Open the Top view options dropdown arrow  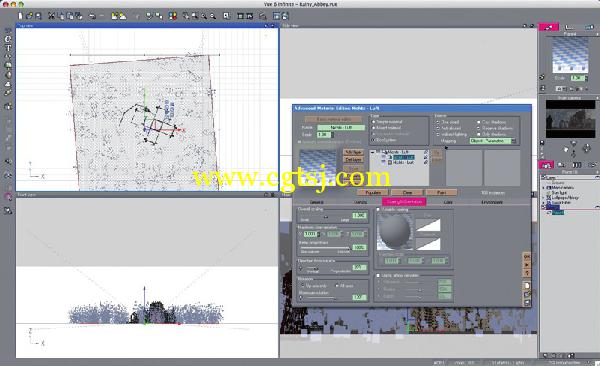(x=266, y=25)
